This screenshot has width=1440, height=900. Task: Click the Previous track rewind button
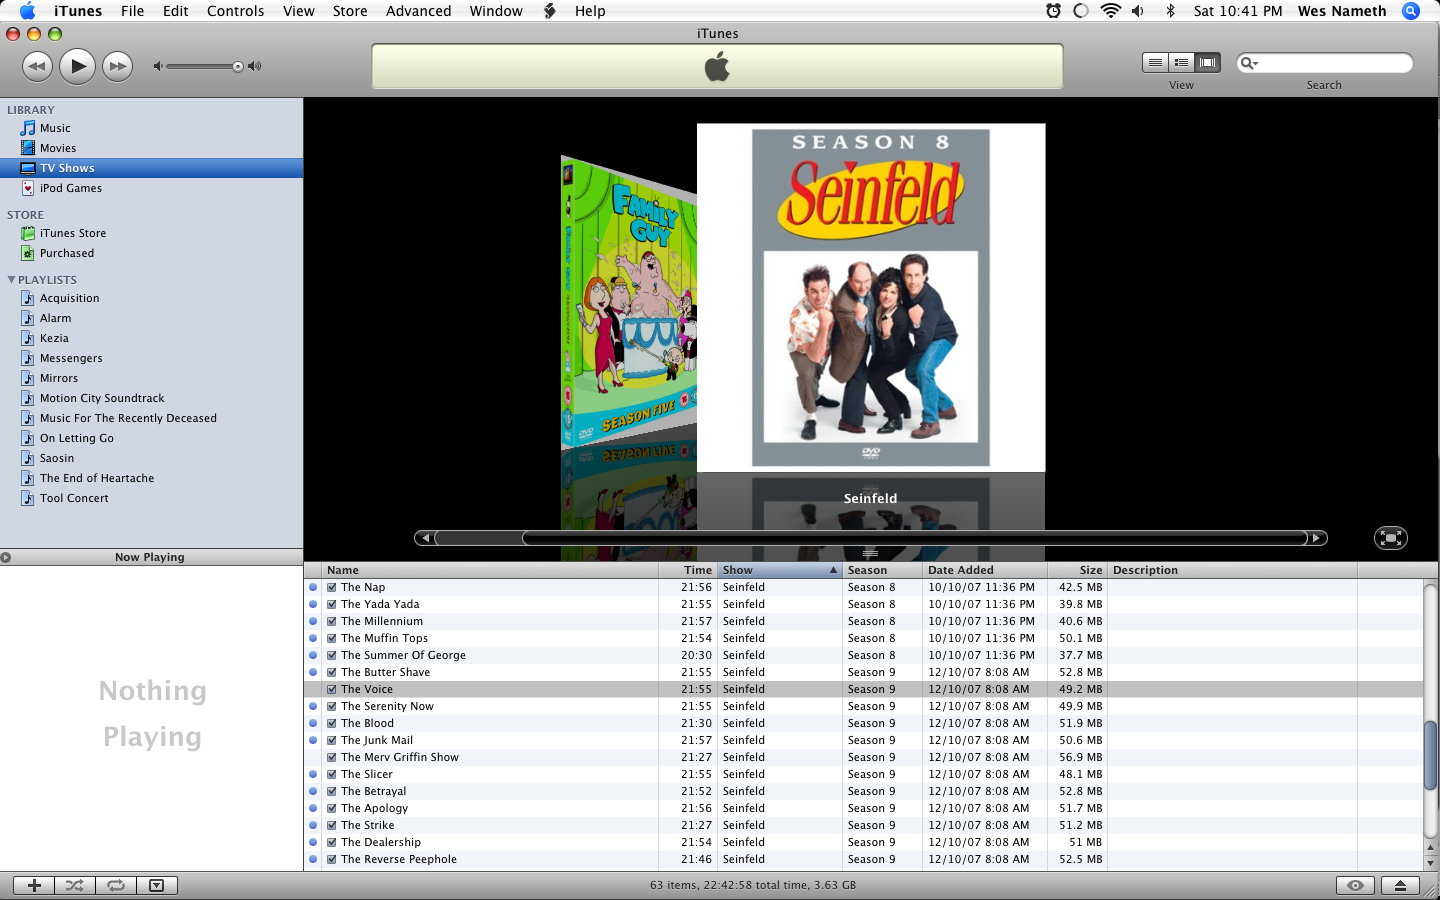tap(37, 67)
